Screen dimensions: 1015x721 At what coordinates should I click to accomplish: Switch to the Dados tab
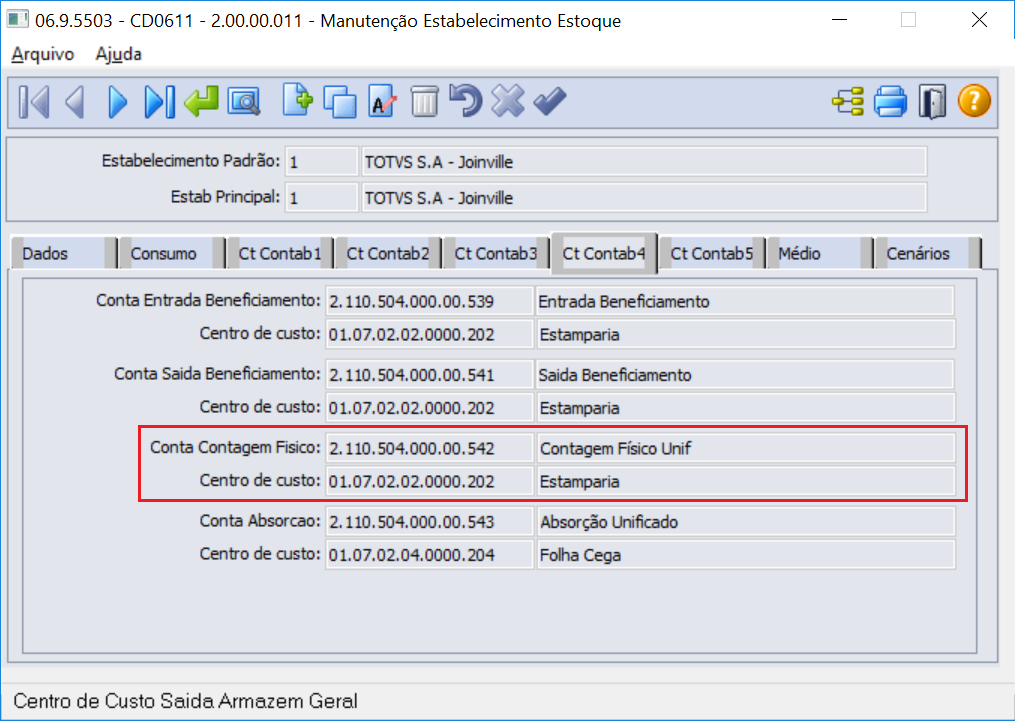pyautogui.click(x=63, y=253)
